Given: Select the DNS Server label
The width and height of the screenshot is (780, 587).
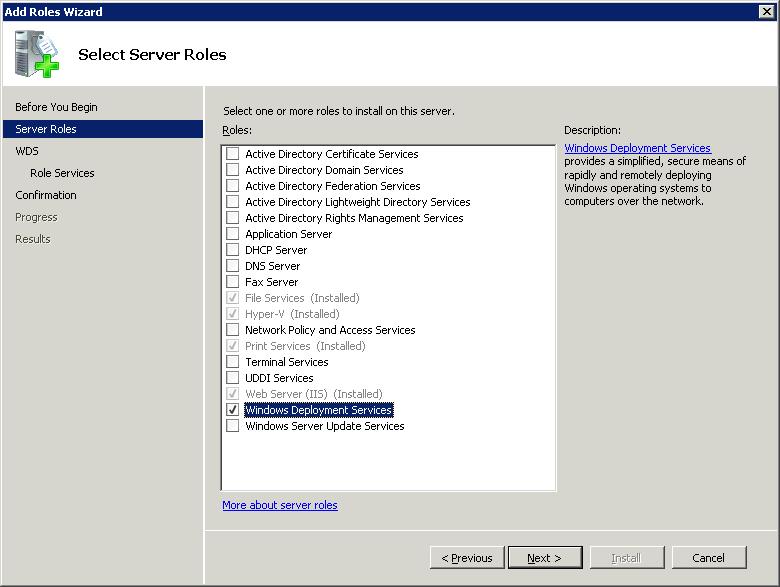Looking at the screenshot, I should [273, 266].
